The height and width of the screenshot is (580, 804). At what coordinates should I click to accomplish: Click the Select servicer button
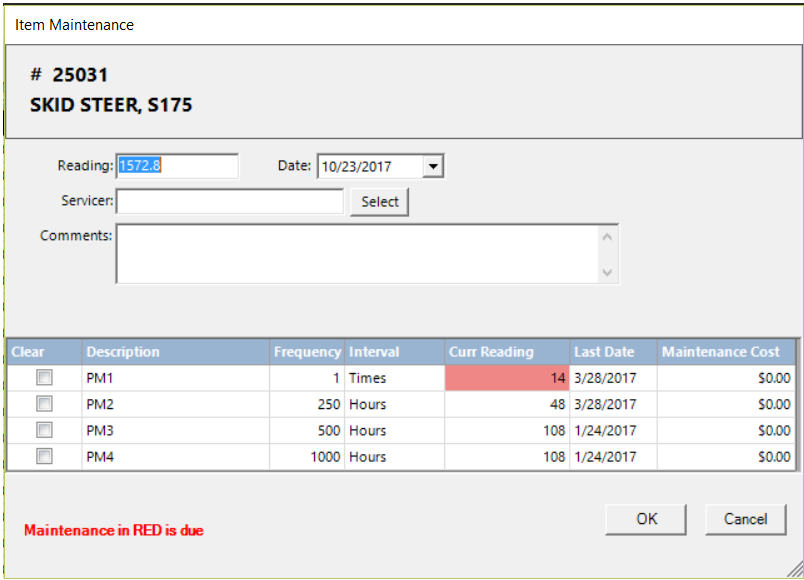click(x=379, y=202)
